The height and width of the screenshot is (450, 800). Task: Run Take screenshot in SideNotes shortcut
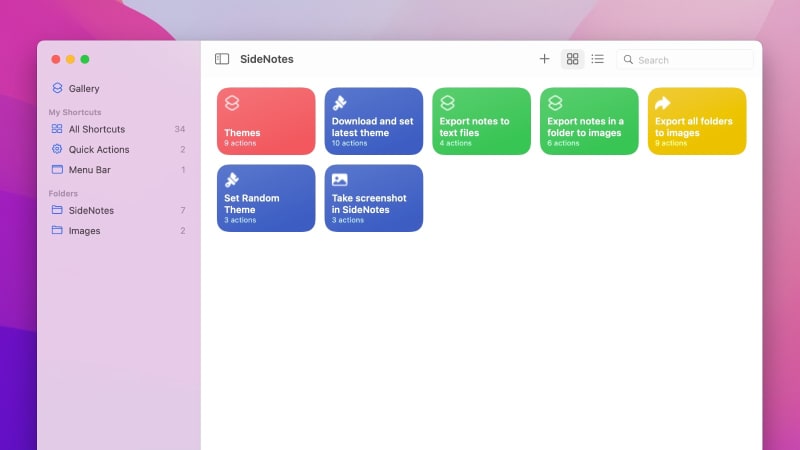click(373, 198)
